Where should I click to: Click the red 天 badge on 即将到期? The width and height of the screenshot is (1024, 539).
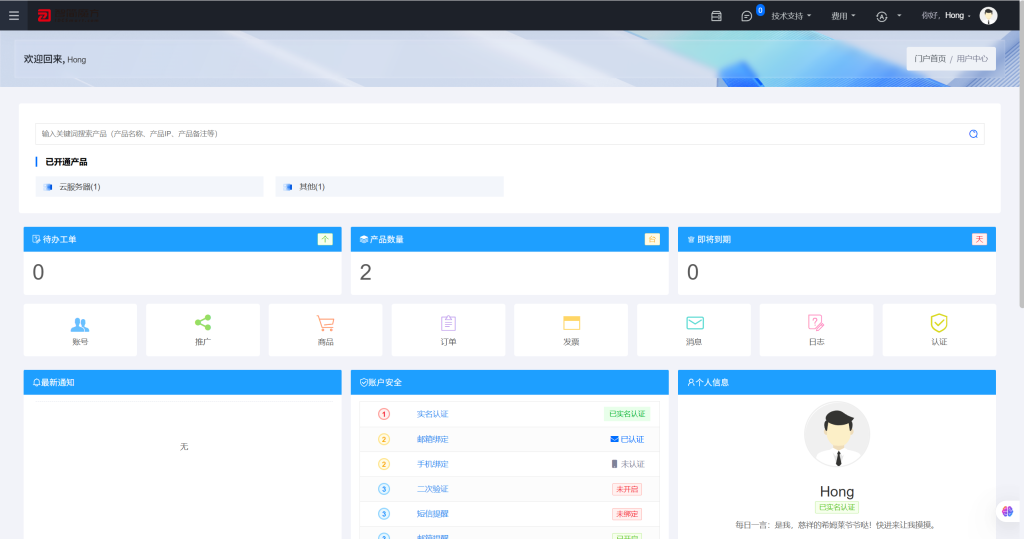click(x=979, y=239)
